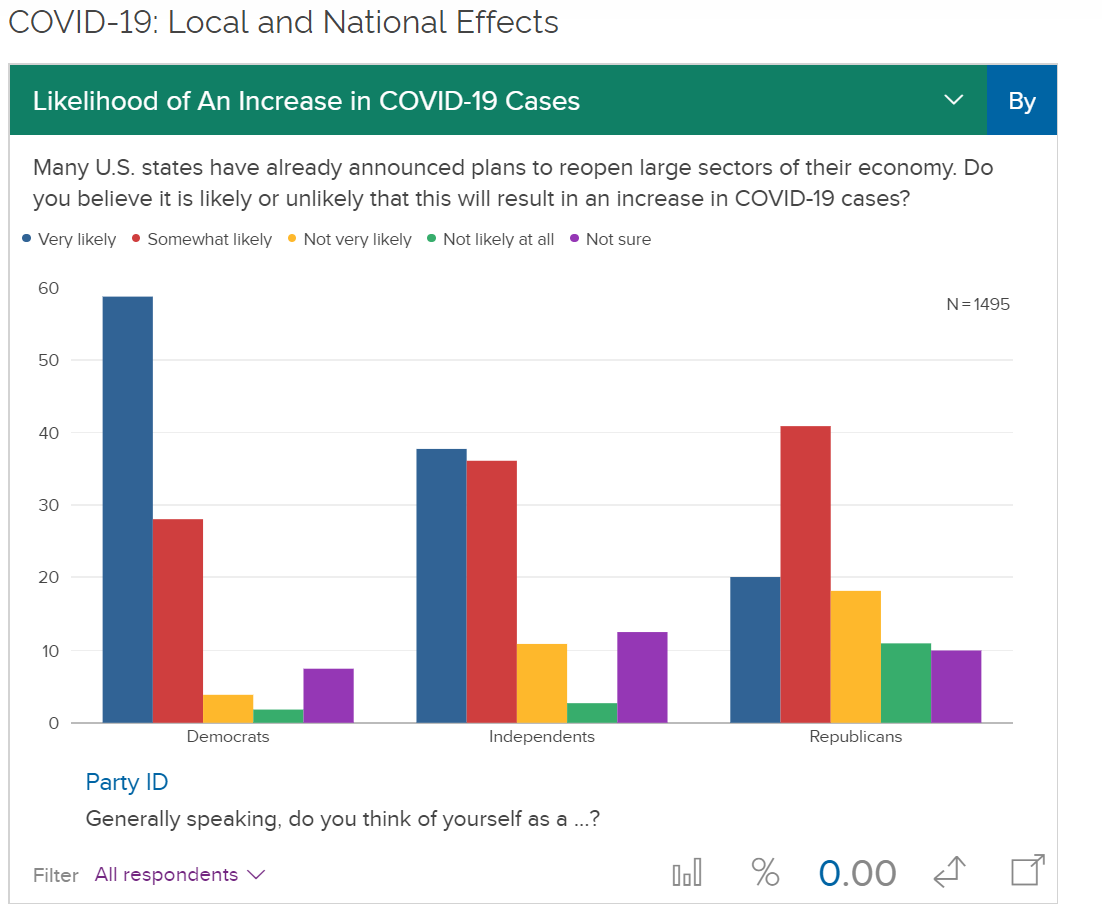The height and width of the screenshot is (918, 1102).
Task: Click the percent display icon
Action: (765, 873)
